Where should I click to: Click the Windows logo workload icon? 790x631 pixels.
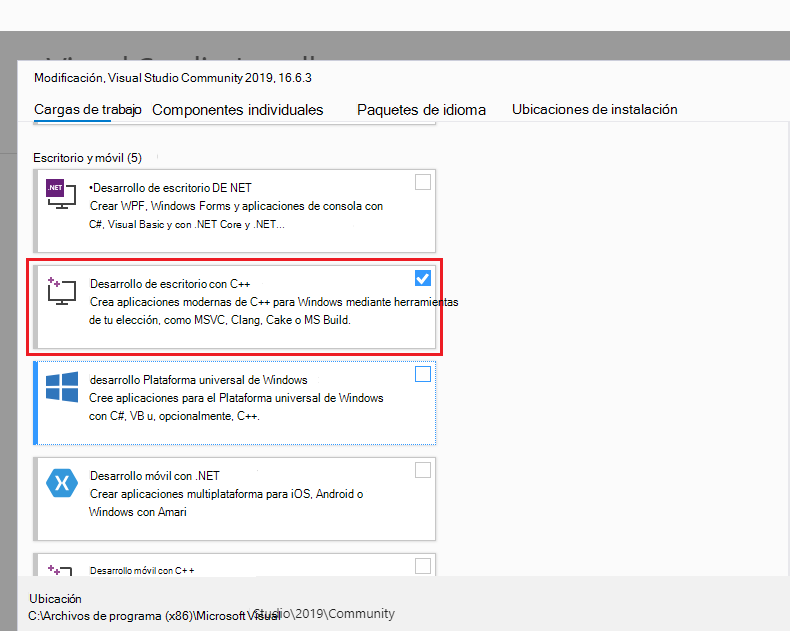[61, 387]
